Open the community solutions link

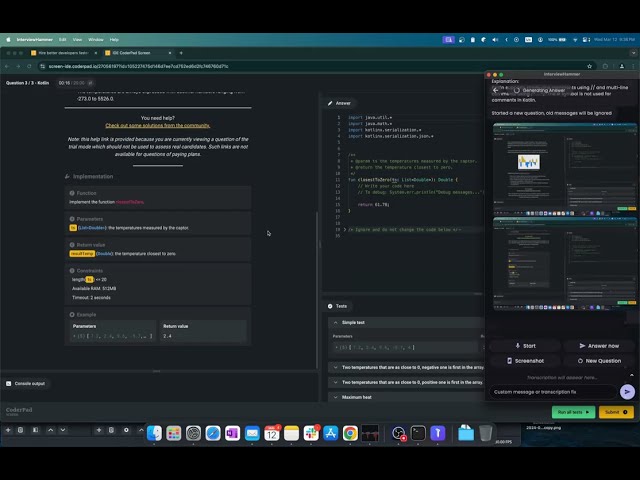pos(158,125)
